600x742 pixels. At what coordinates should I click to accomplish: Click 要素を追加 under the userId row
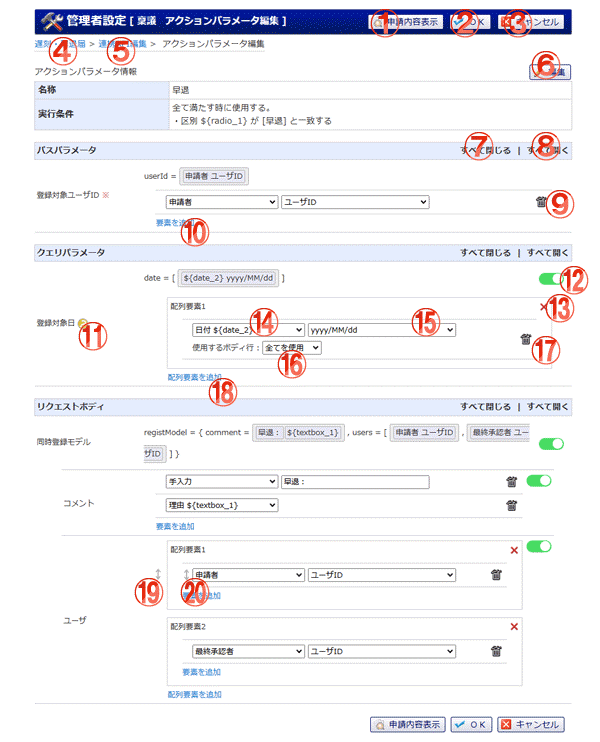(175, 222)
